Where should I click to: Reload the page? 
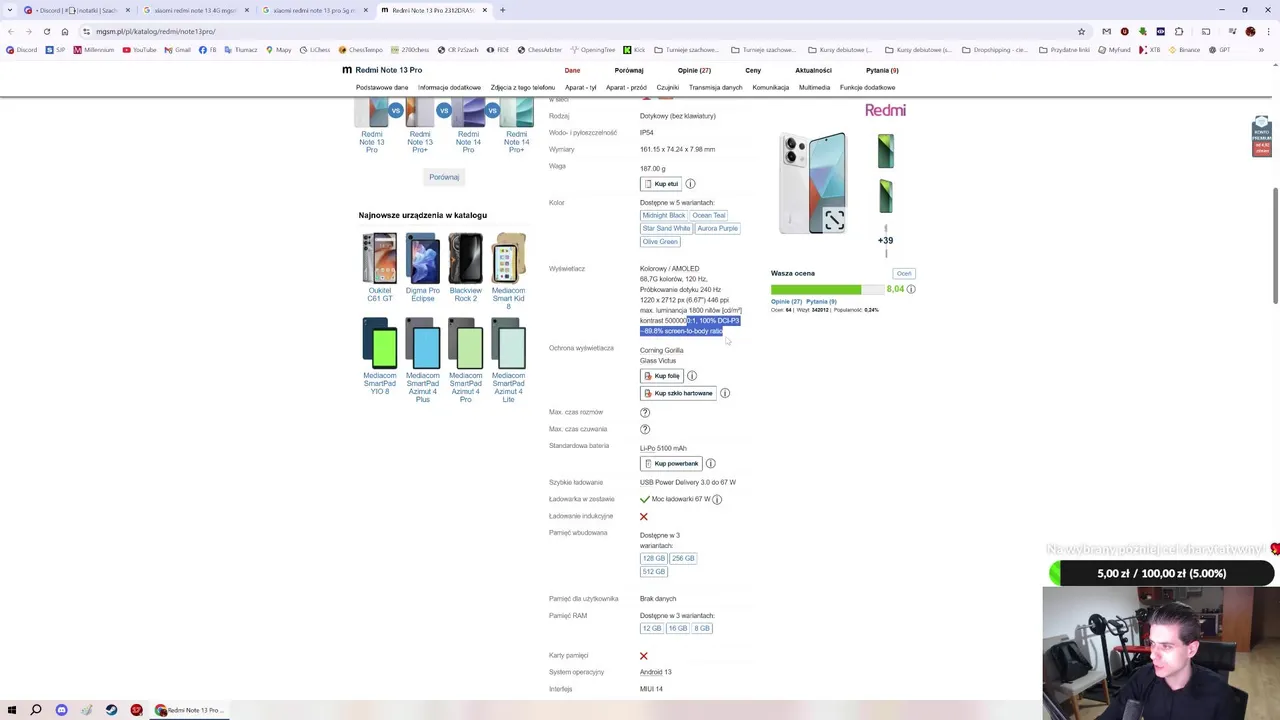46,31
